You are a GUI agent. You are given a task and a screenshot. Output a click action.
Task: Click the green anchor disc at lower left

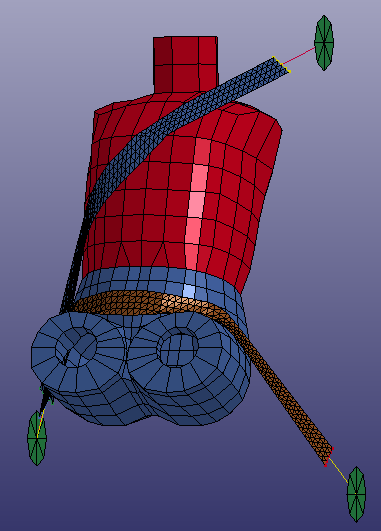[x=37, y=438]
